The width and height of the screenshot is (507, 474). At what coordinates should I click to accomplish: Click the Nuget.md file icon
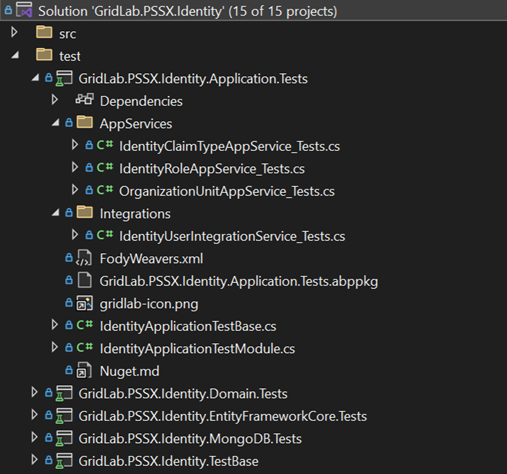click(84, 370)
